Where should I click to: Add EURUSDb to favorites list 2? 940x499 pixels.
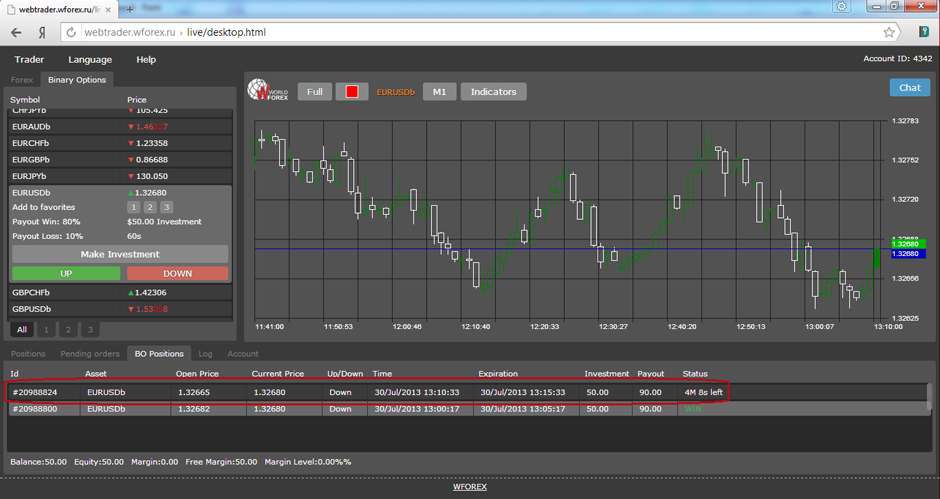click(150, 207)
